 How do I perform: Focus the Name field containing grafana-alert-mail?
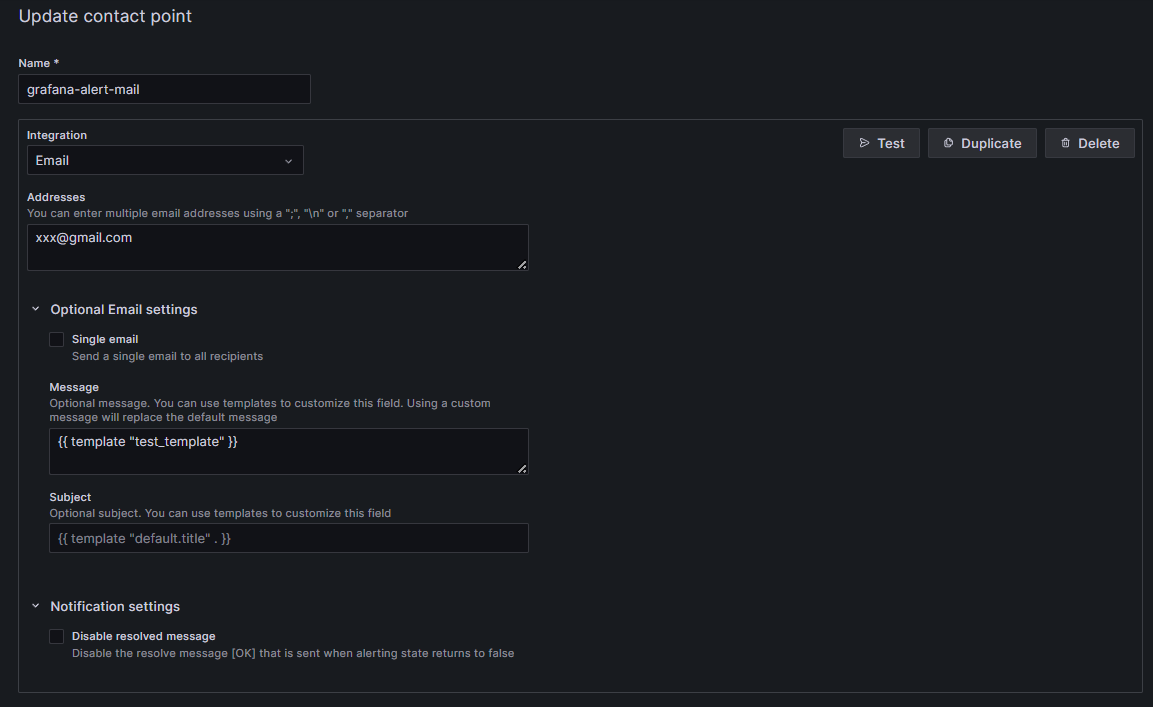coord(164,89)
